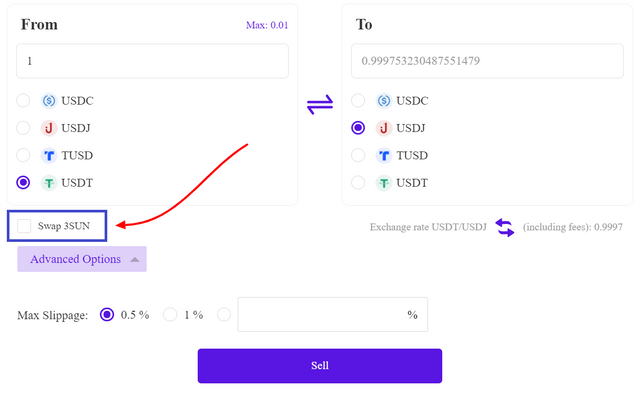Image resolution: width=640 pixels, height=405 pixels.
Task: Click the Sell button
Action: pos(320,365)
